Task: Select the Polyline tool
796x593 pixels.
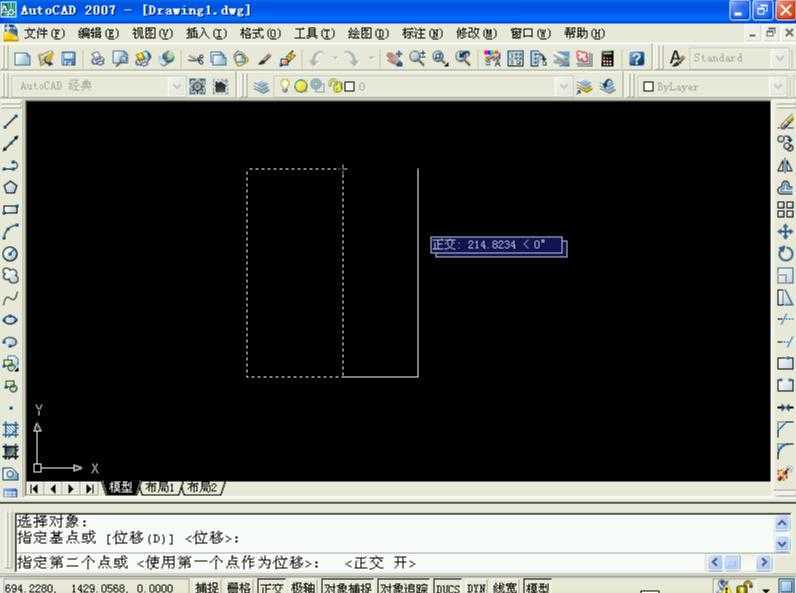Action: coord(11,166)
